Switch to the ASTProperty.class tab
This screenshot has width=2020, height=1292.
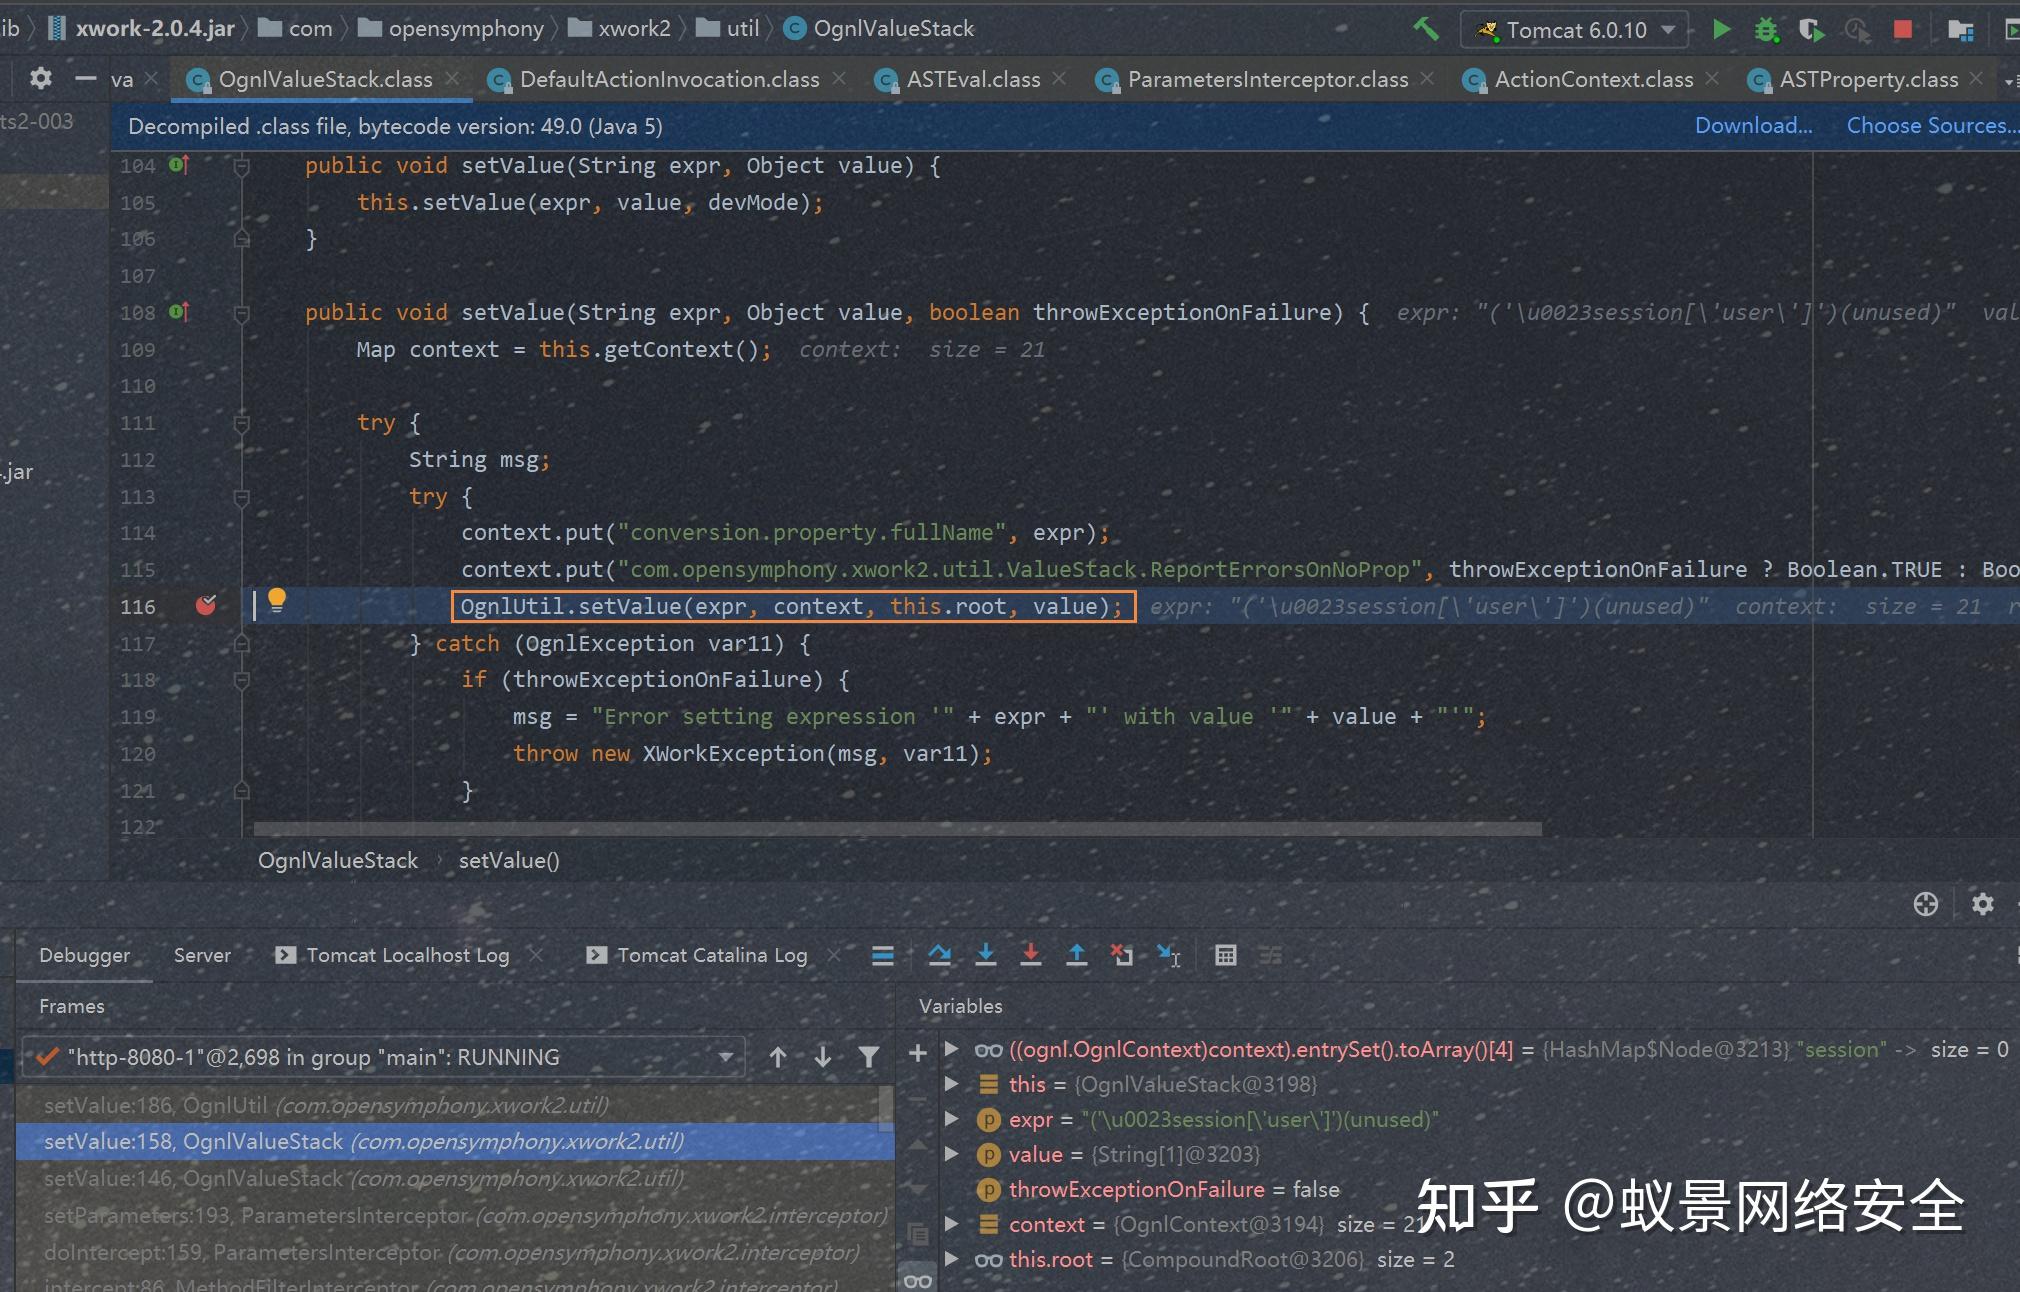pos(1868,79)
